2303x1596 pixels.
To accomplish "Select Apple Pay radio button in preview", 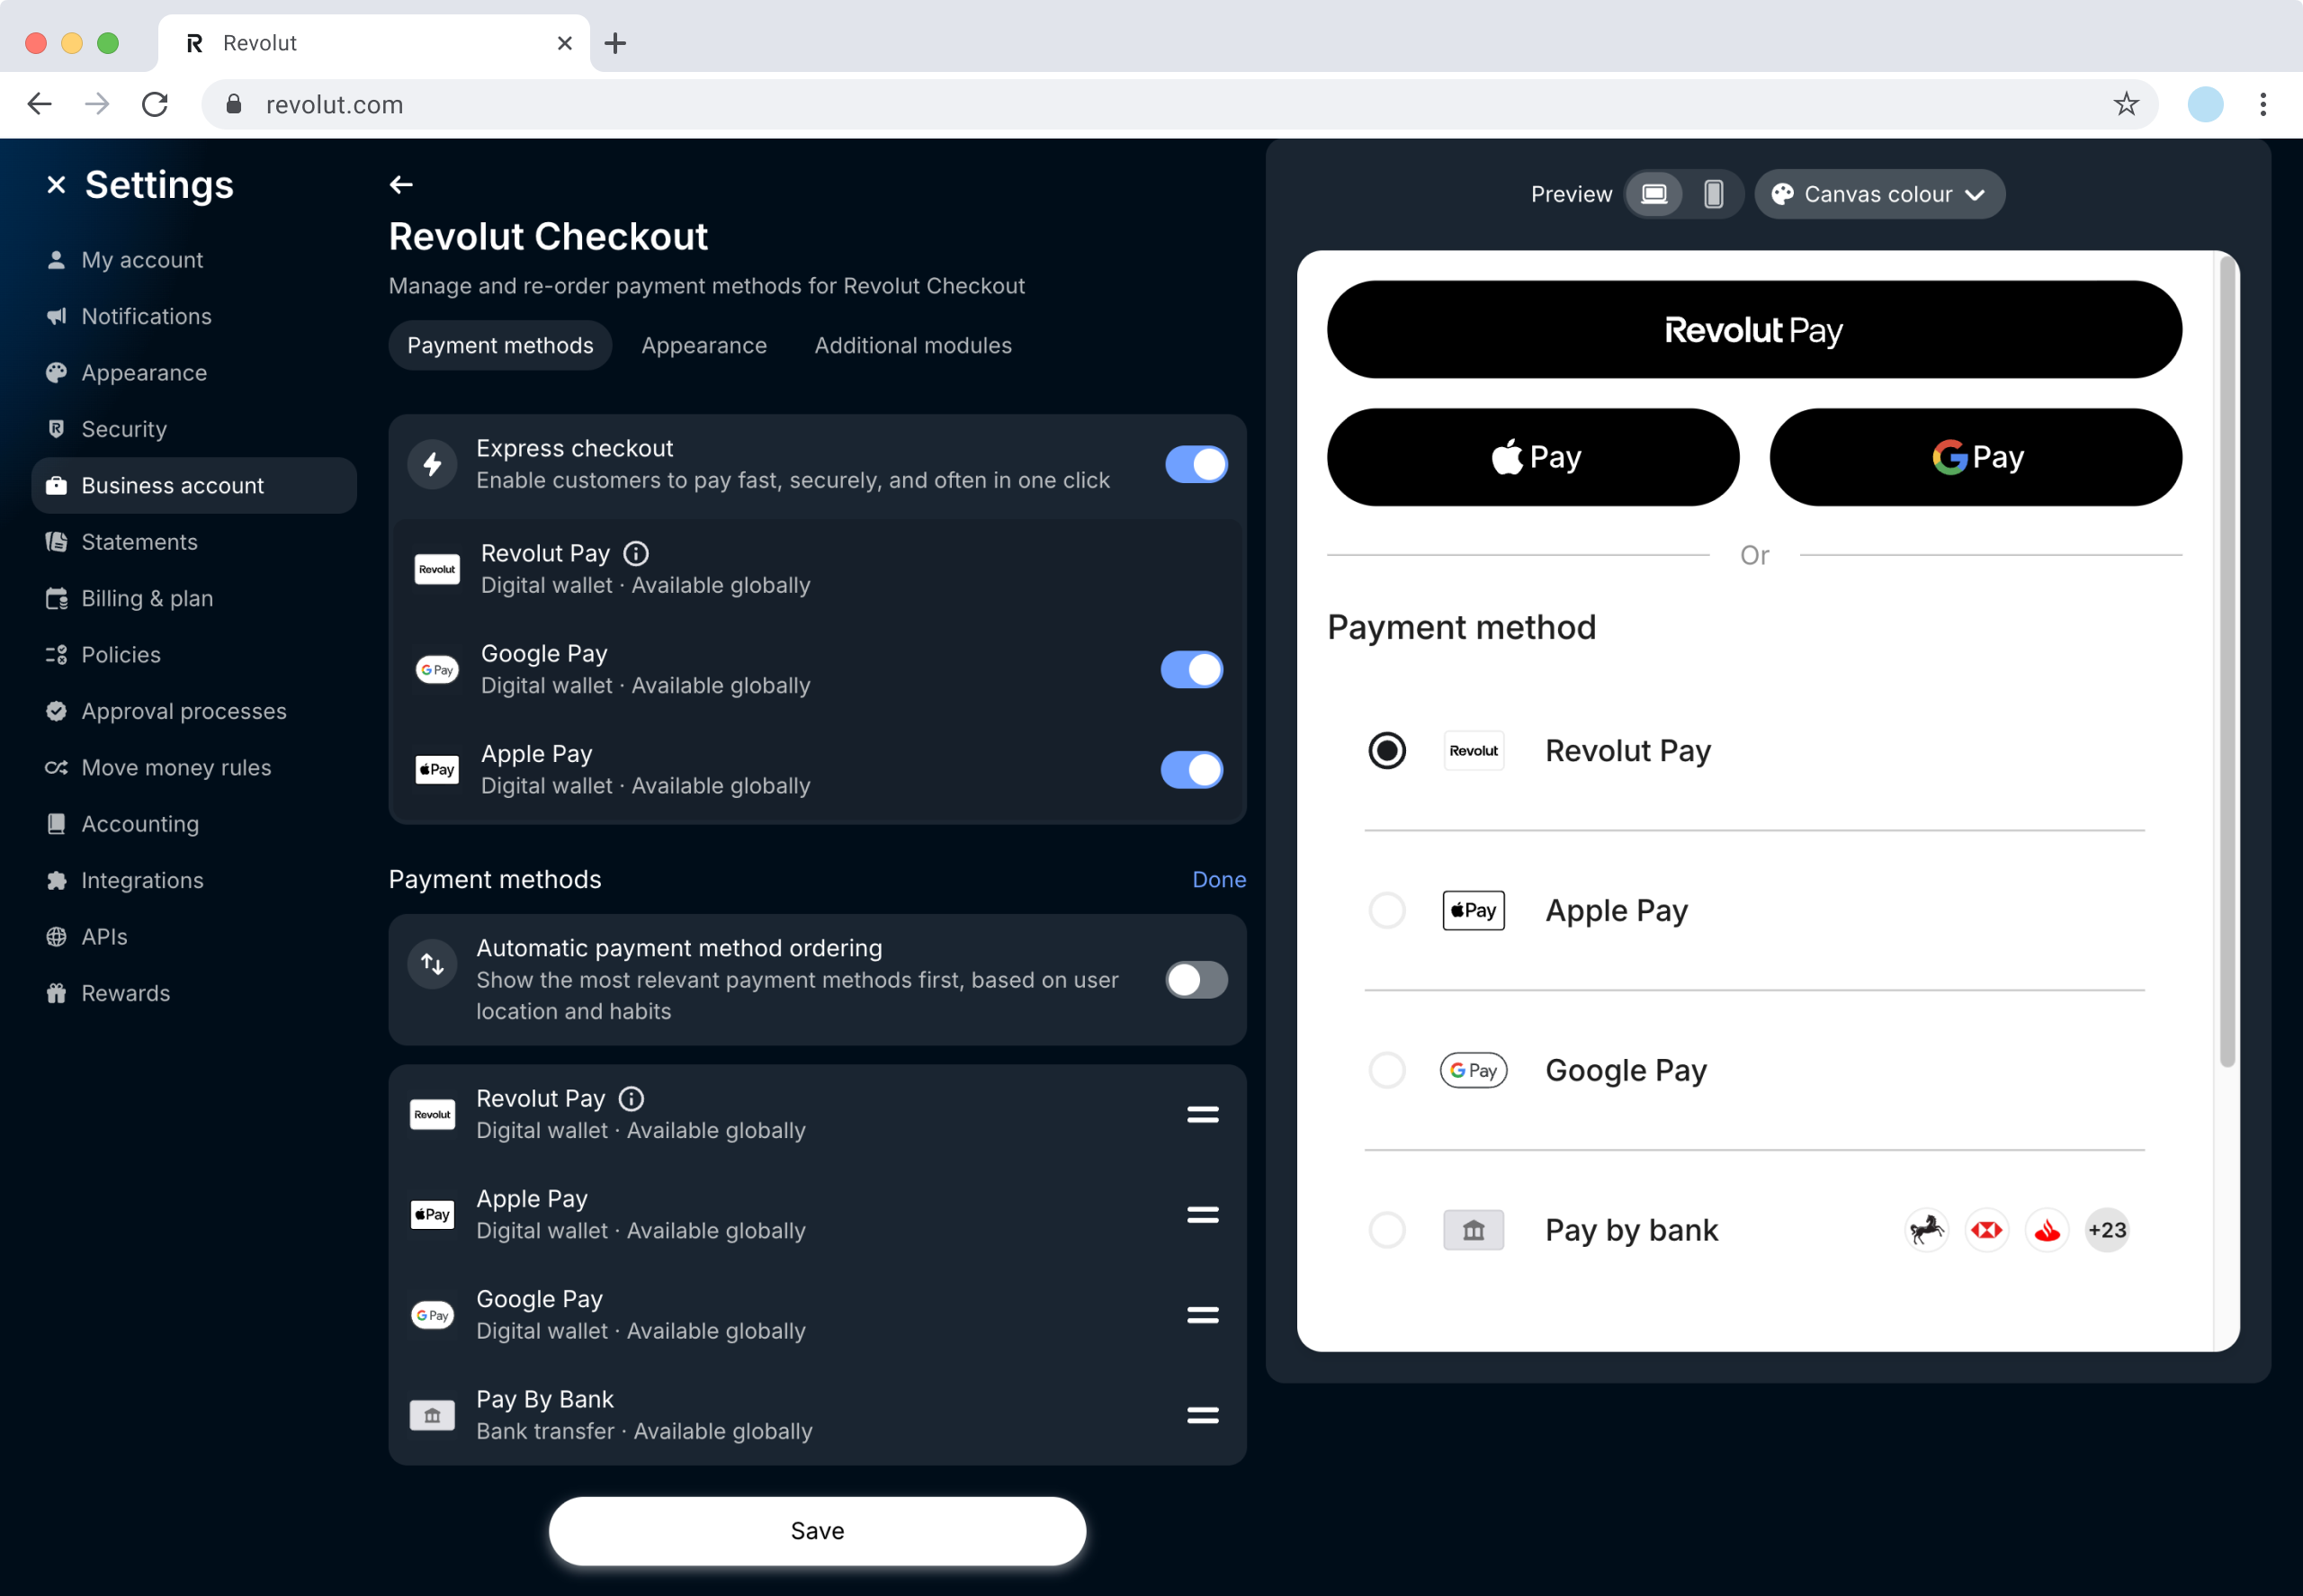I will coord(1386,910).
